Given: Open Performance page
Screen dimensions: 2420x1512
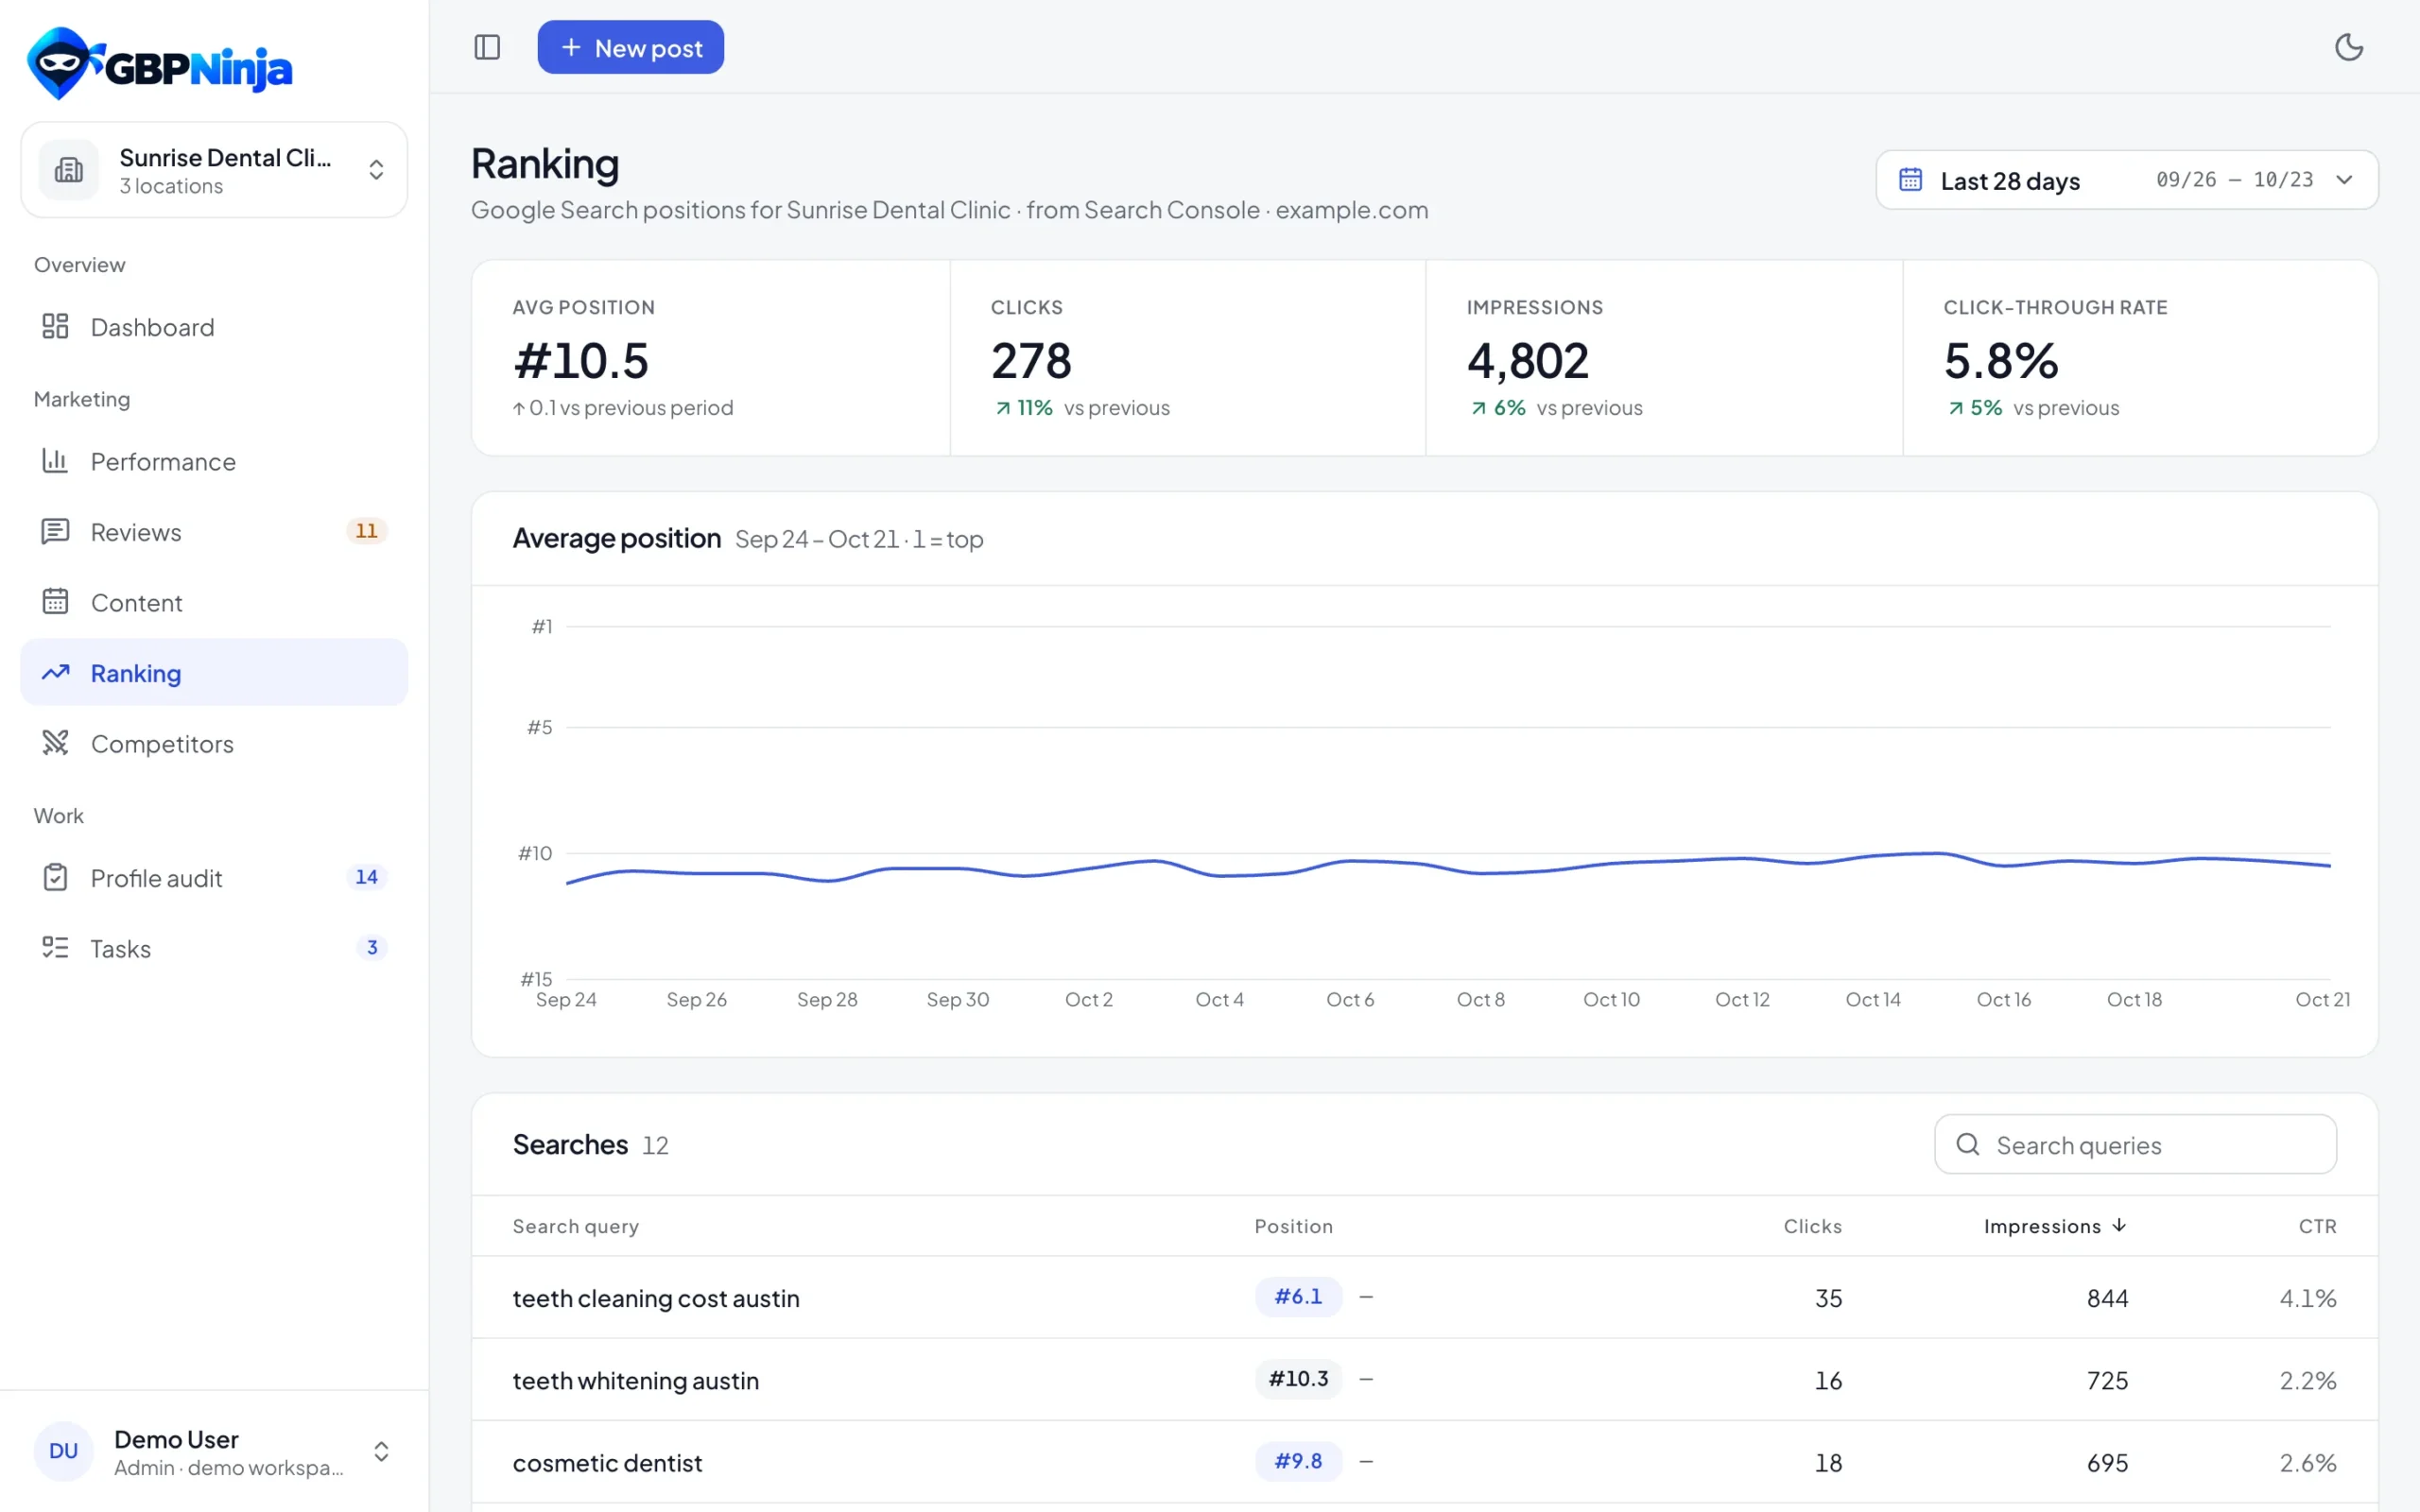Looking at the screenshot, I should click(214, 461).
